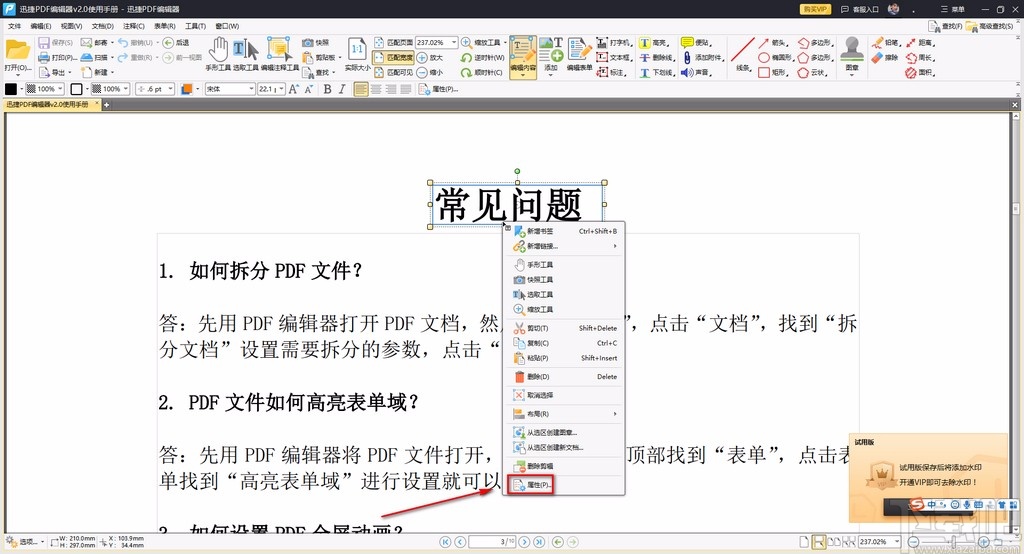Open a file with 打开 folder icon
The height and width of the screenshot is (554, 1024).
tap(17, 55)
